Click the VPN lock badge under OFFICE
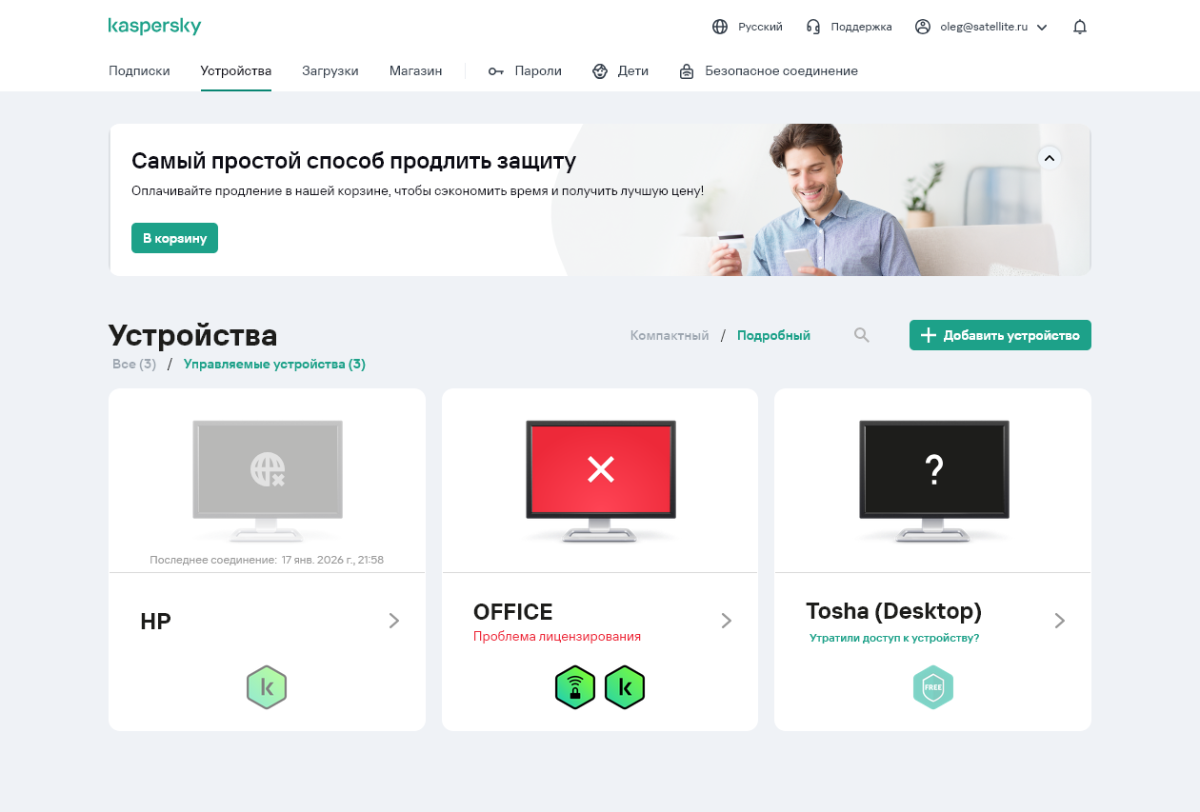Image resolution: width=1200 pixels, height=812 pixels. coord(575,687)
